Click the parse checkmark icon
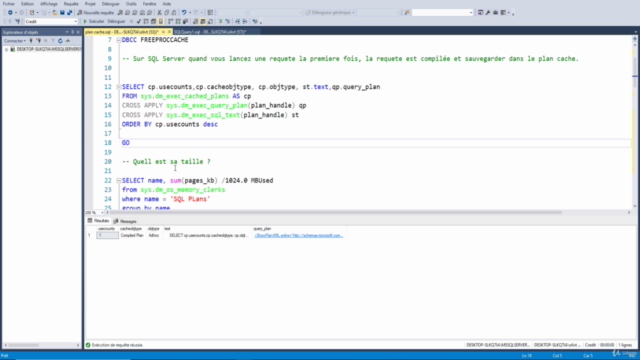640x360 pixels. (x=139, y=22)
